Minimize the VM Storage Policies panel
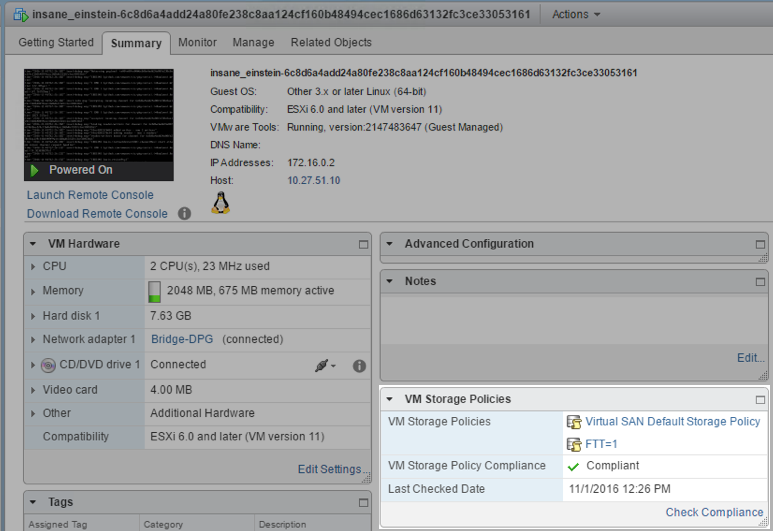773x531 pixels. pos(760,400)
